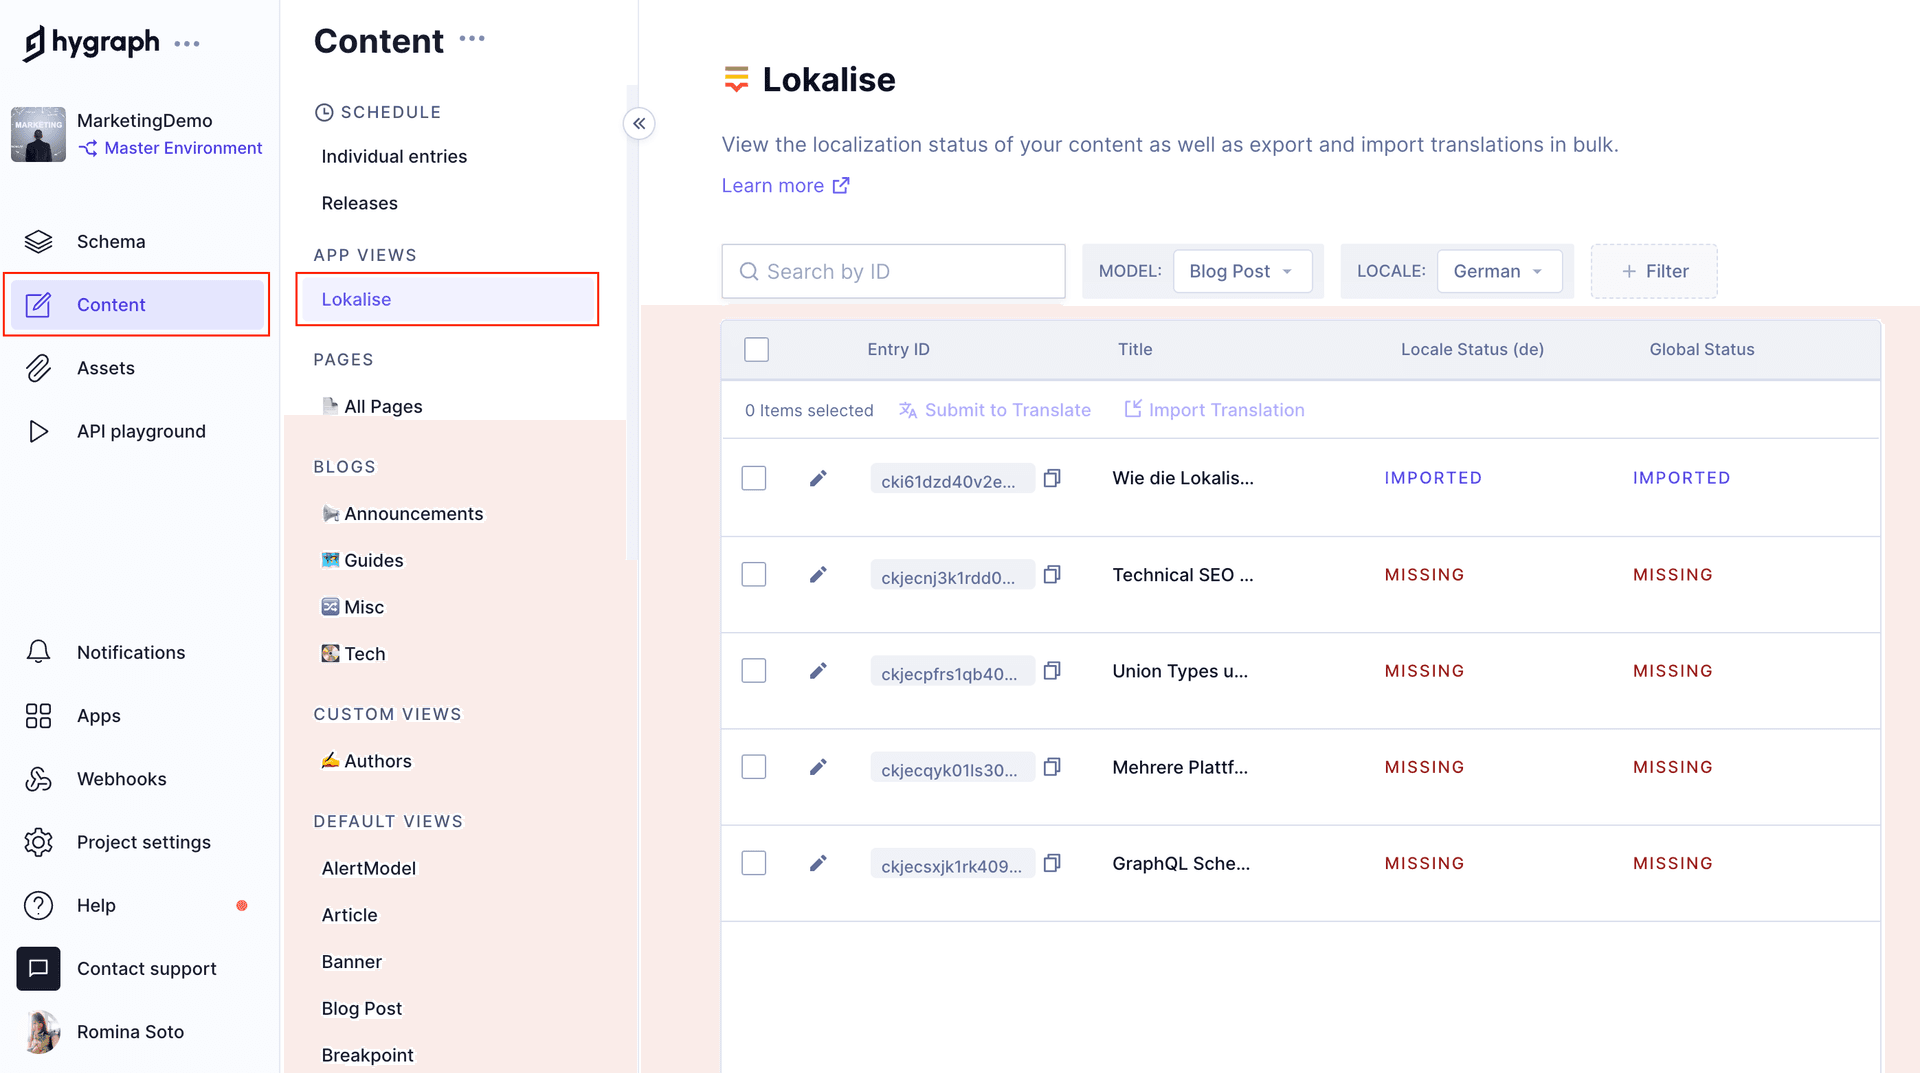This screenshot has height=1073, width=1920.
Task: Check the Union Types u... entry checkbox
Action: point(754,671)
